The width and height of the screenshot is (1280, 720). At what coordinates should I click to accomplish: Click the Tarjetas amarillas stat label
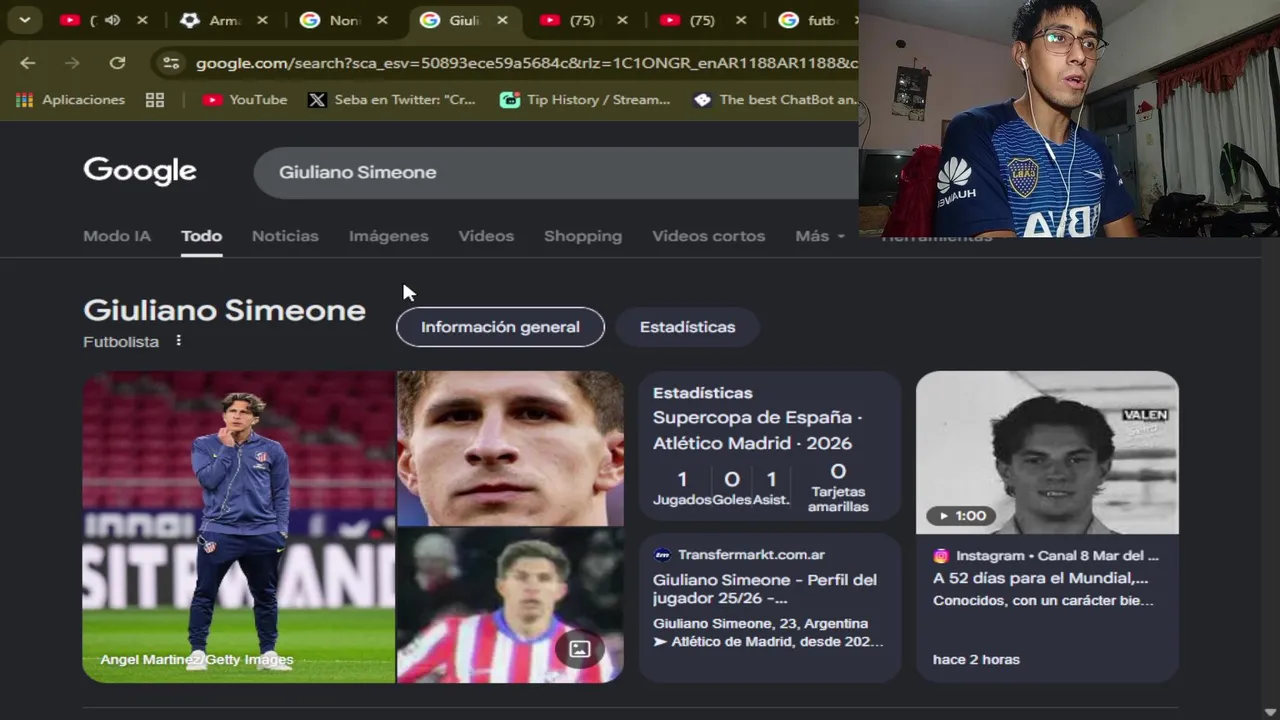[x=839, y=499]
